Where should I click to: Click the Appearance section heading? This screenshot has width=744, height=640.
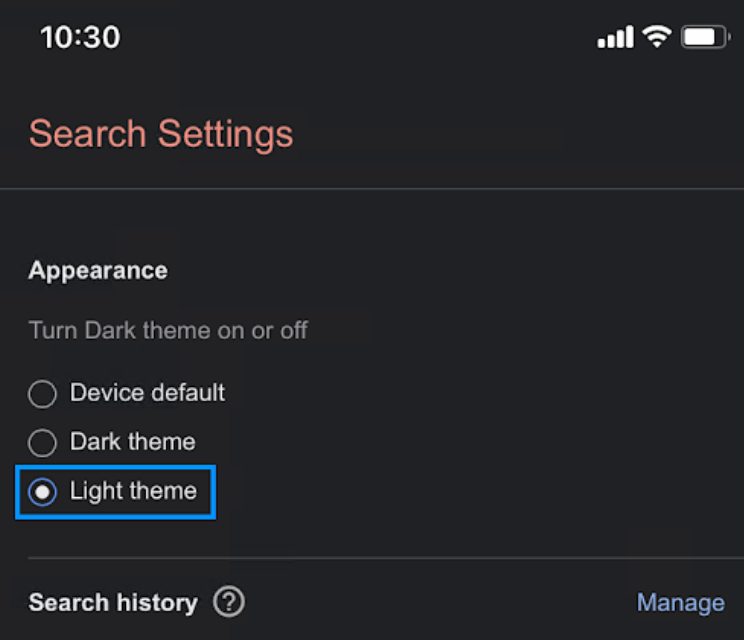(x=98, y=271)
